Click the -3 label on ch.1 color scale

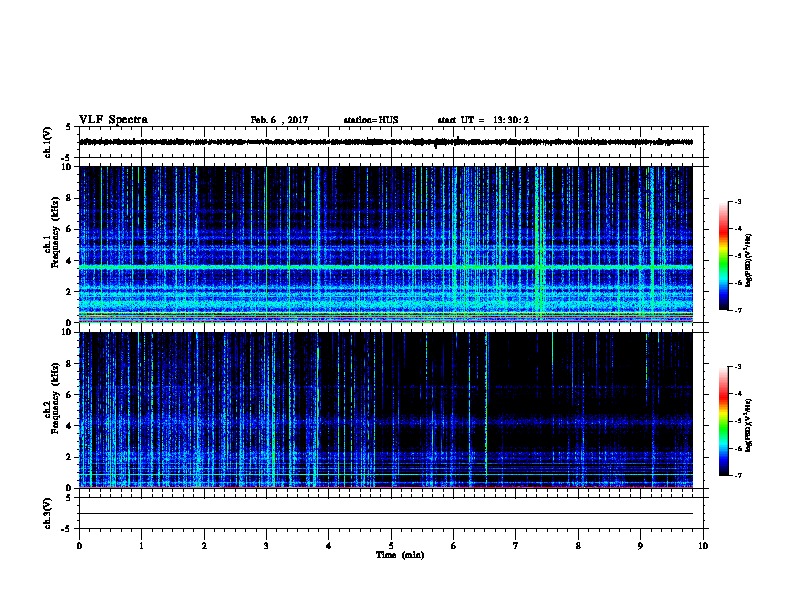[737, 202]
